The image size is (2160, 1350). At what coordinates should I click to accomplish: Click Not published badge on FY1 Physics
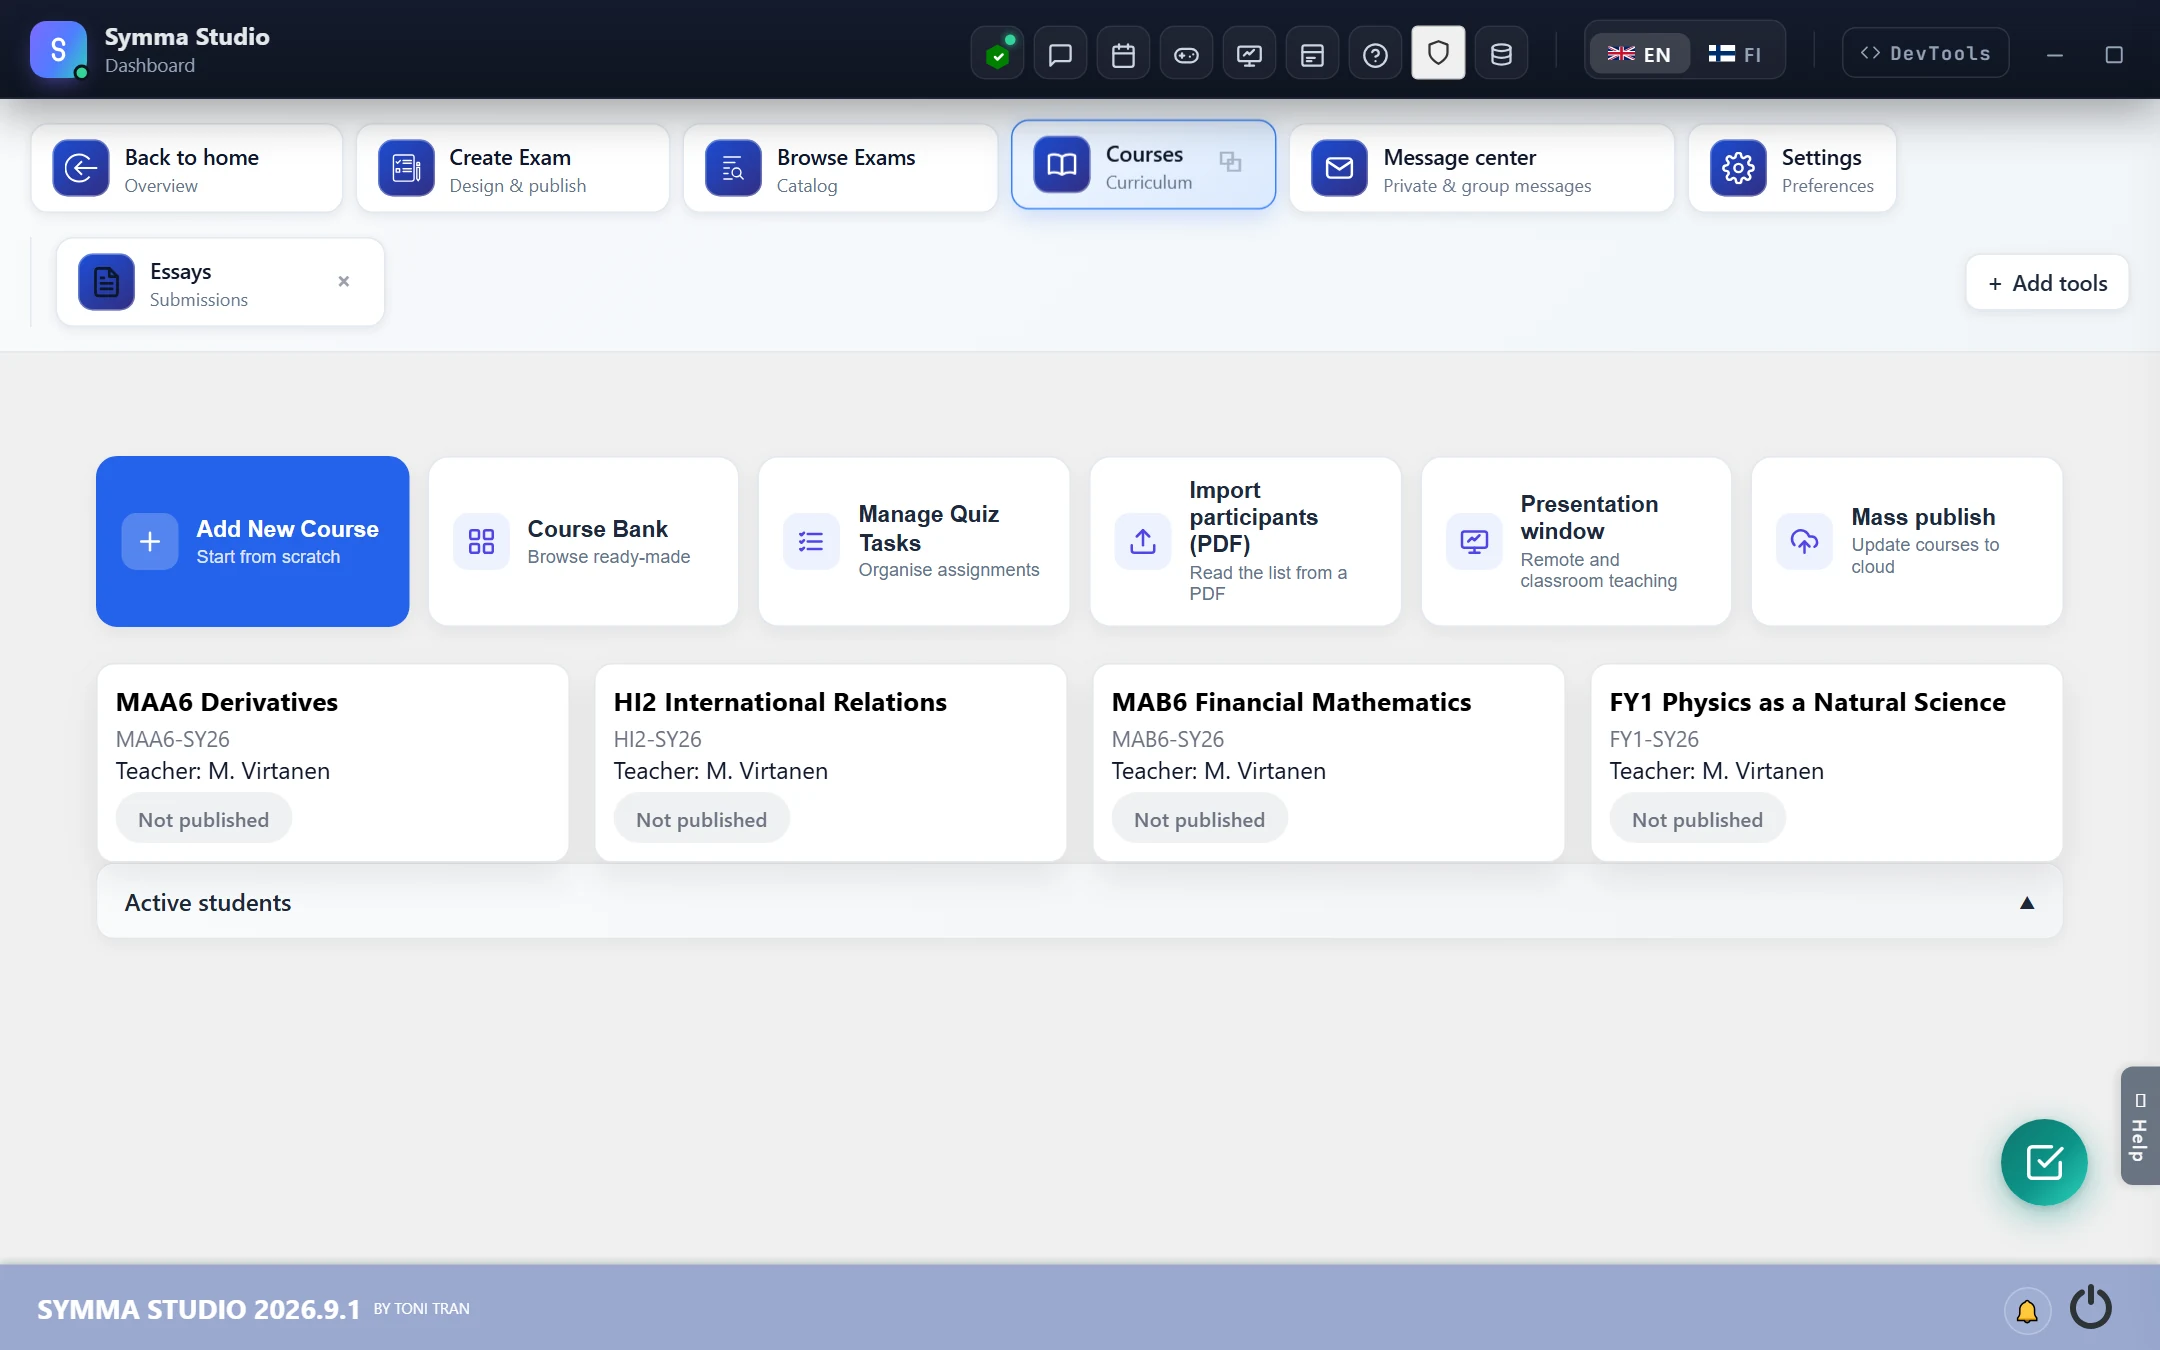[1698, 819]
